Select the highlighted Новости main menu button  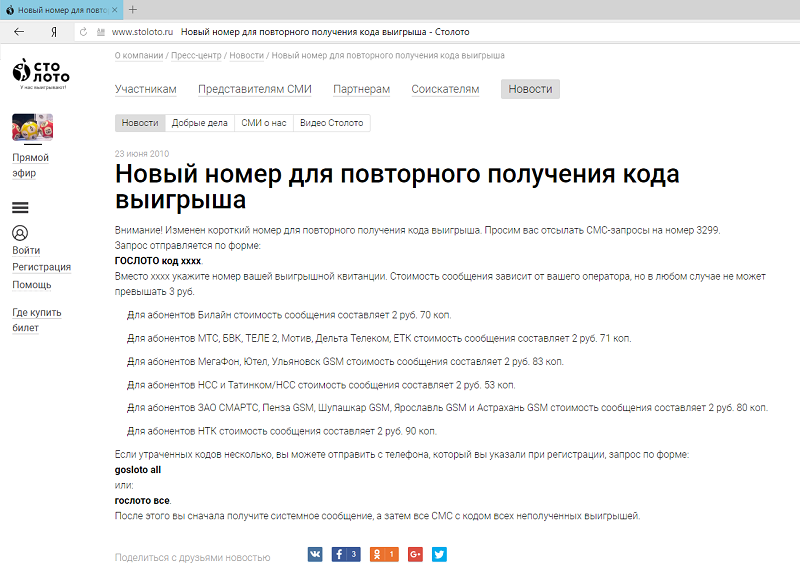530,89
